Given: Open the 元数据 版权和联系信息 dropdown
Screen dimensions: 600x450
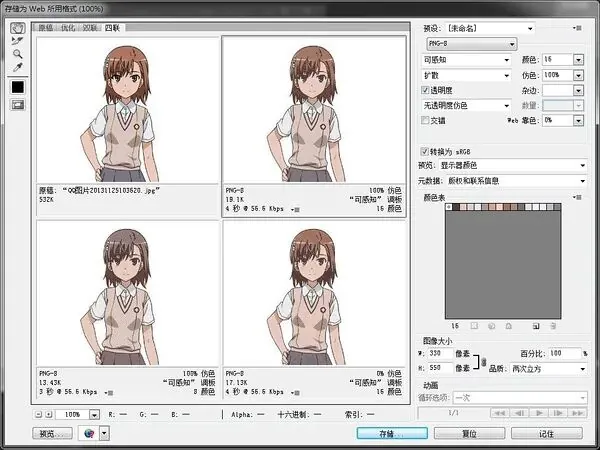Looking at the screenshot, I should tap(517, 181).
